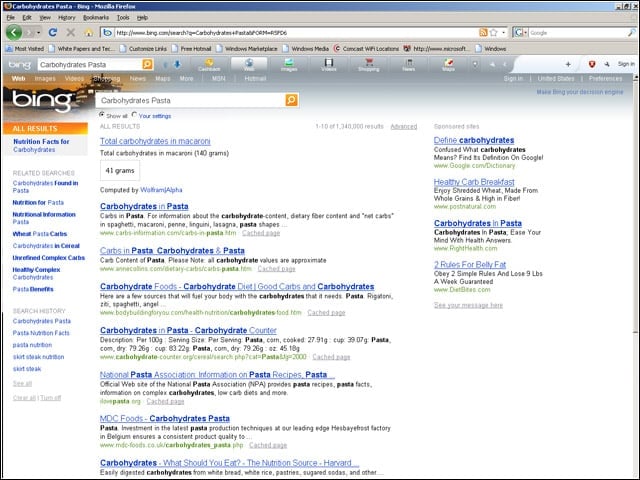Open the address bar history dropdown

(504, 32)
